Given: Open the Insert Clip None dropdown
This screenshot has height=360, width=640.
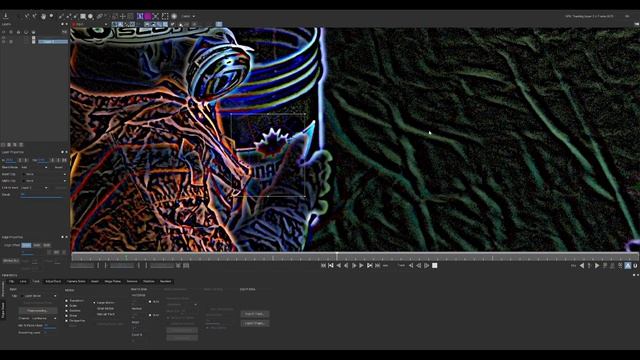Looking at the screenshot, I should coord(44,174).
